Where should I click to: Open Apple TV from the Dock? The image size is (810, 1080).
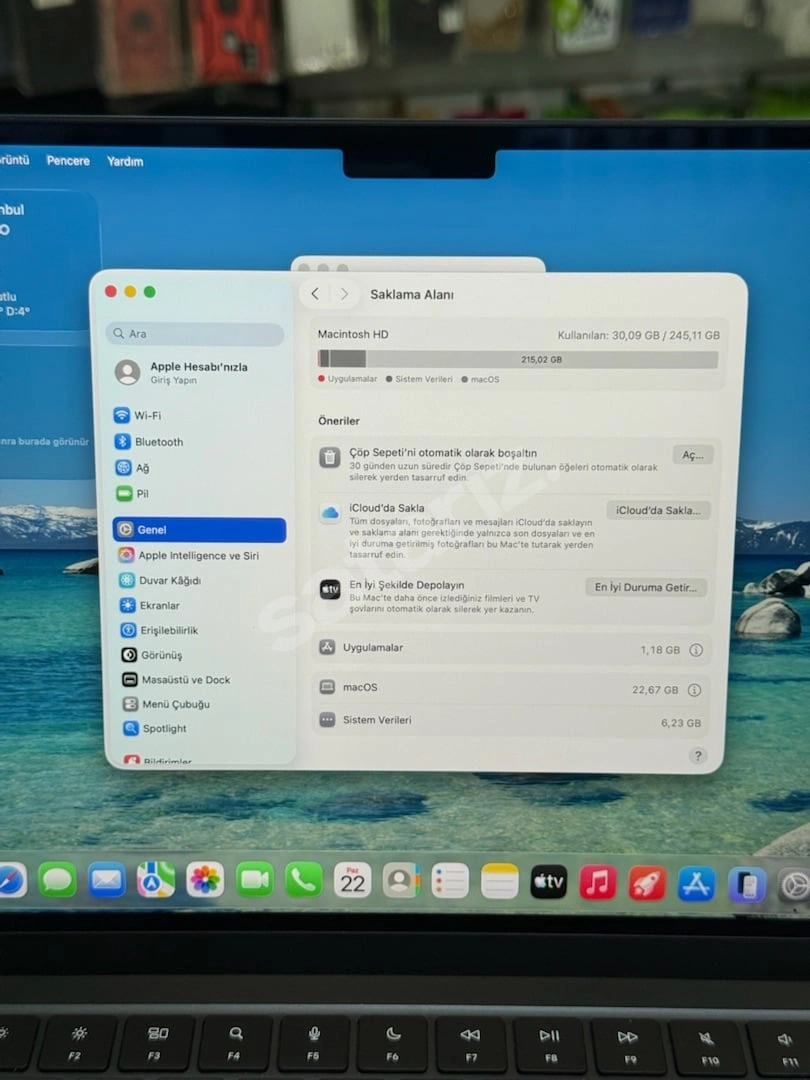pyautogui.click(x=549, y=882)
